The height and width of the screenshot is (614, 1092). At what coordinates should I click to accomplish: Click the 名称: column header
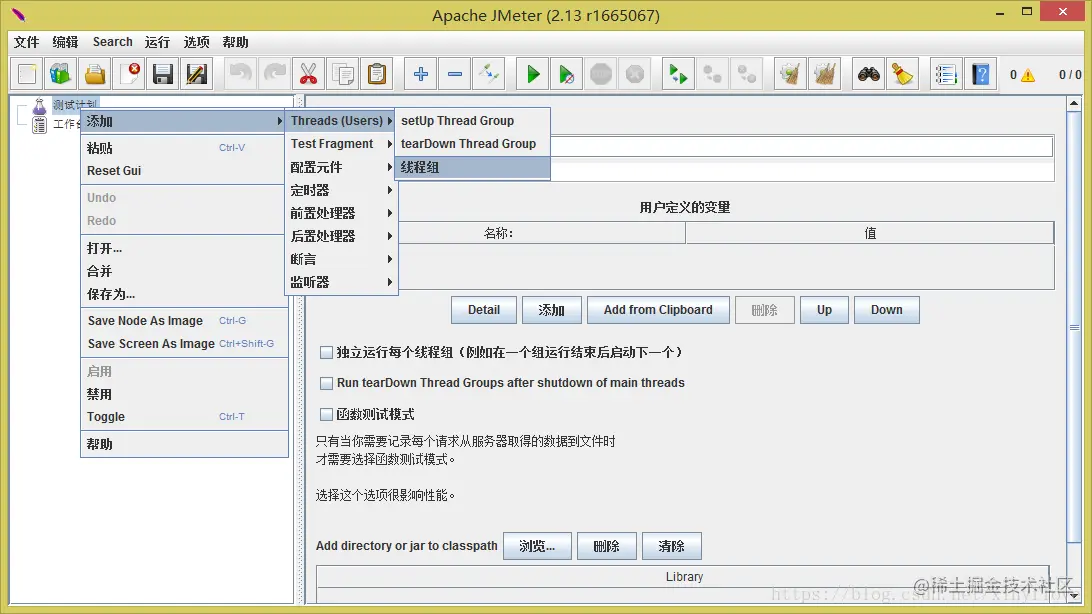coord(542,233)
